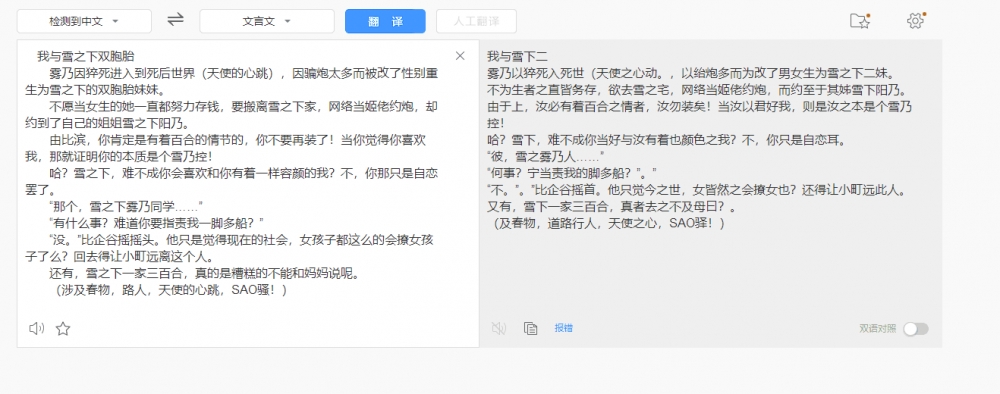Click the 报错 report error link
1000x394 pixels.
[564, 328]
